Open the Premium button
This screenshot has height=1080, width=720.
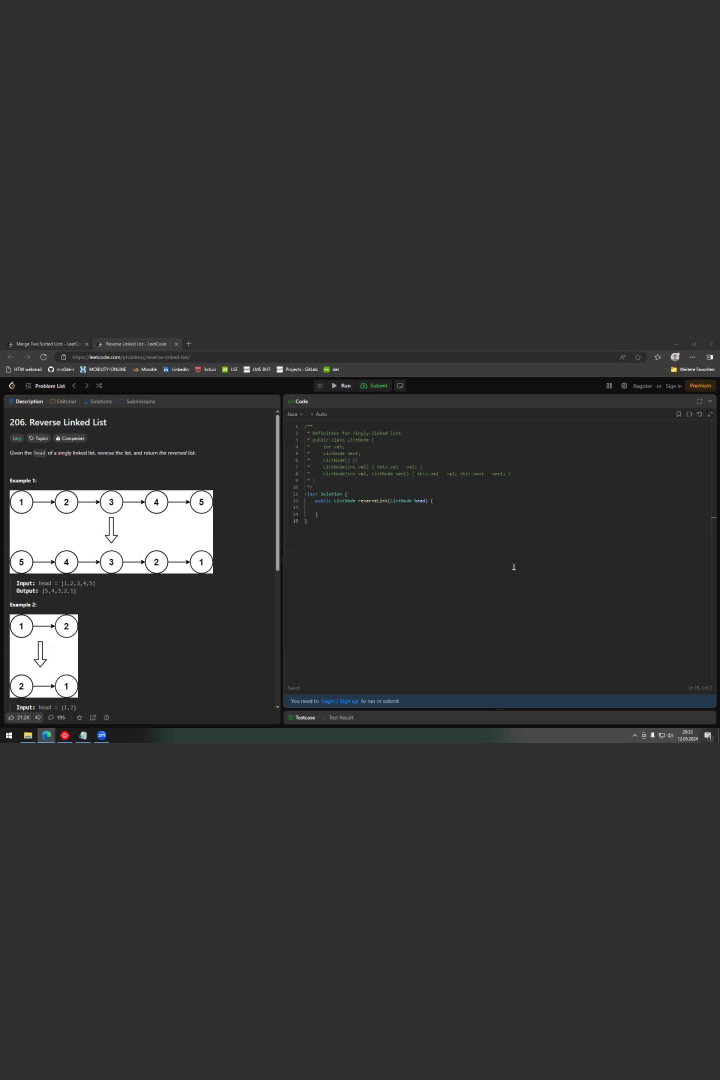click(700, 386)
